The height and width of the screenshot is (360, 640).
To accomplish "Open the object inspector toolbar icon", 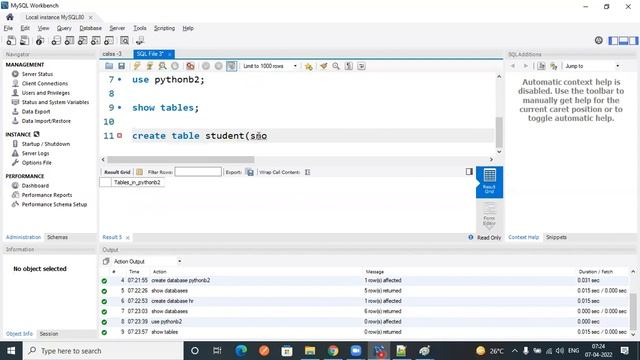I will [40, 40].
